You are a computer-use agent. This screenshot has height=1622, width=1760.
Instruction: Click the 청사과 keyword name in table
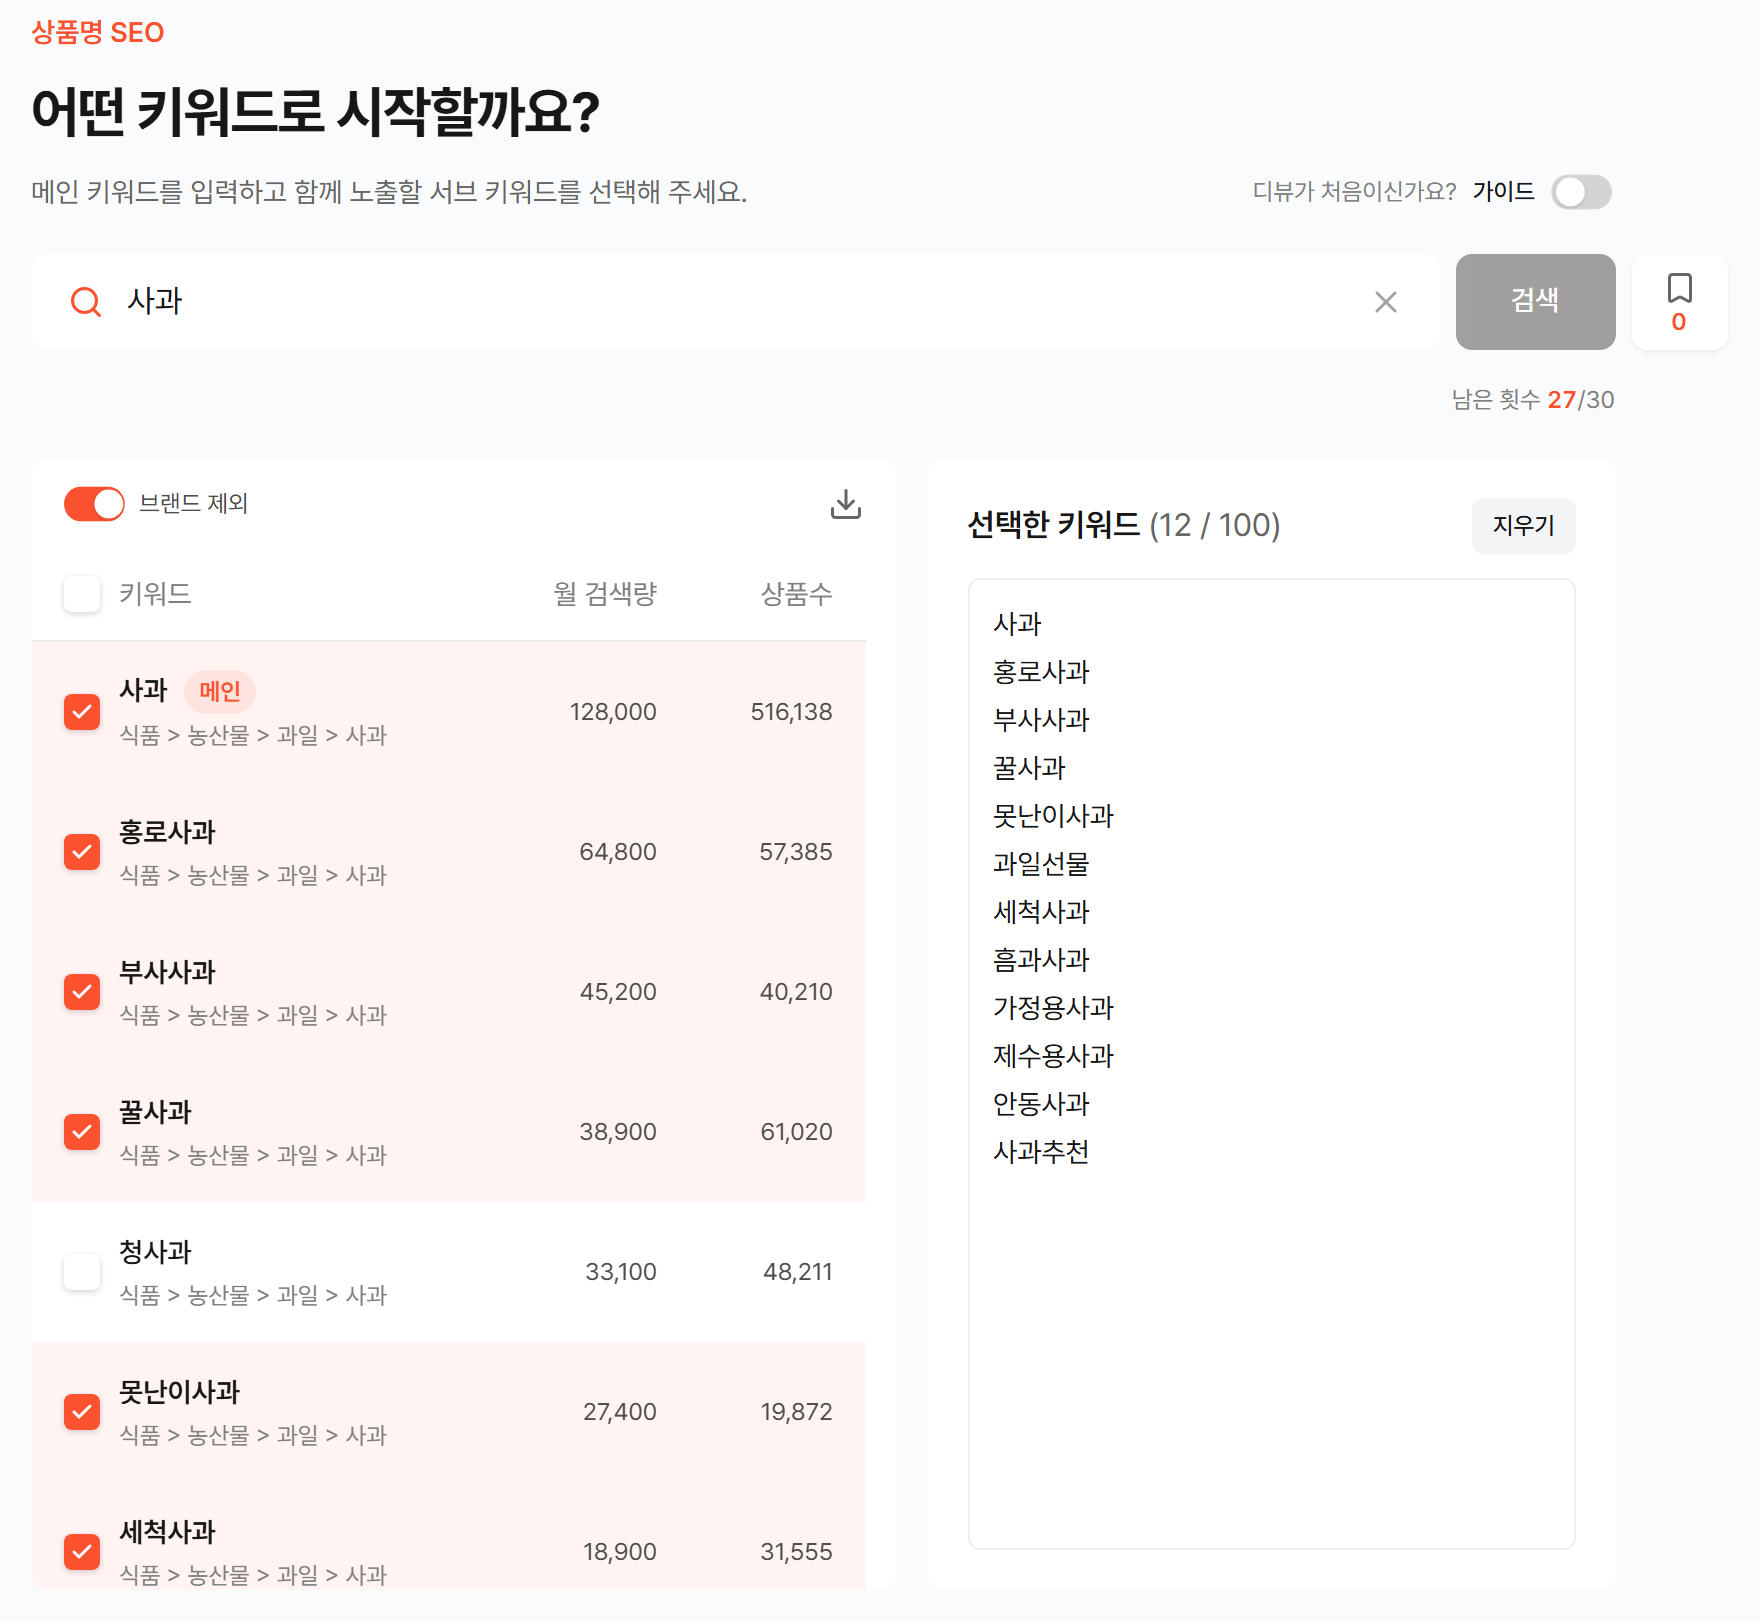(155, 1252)
